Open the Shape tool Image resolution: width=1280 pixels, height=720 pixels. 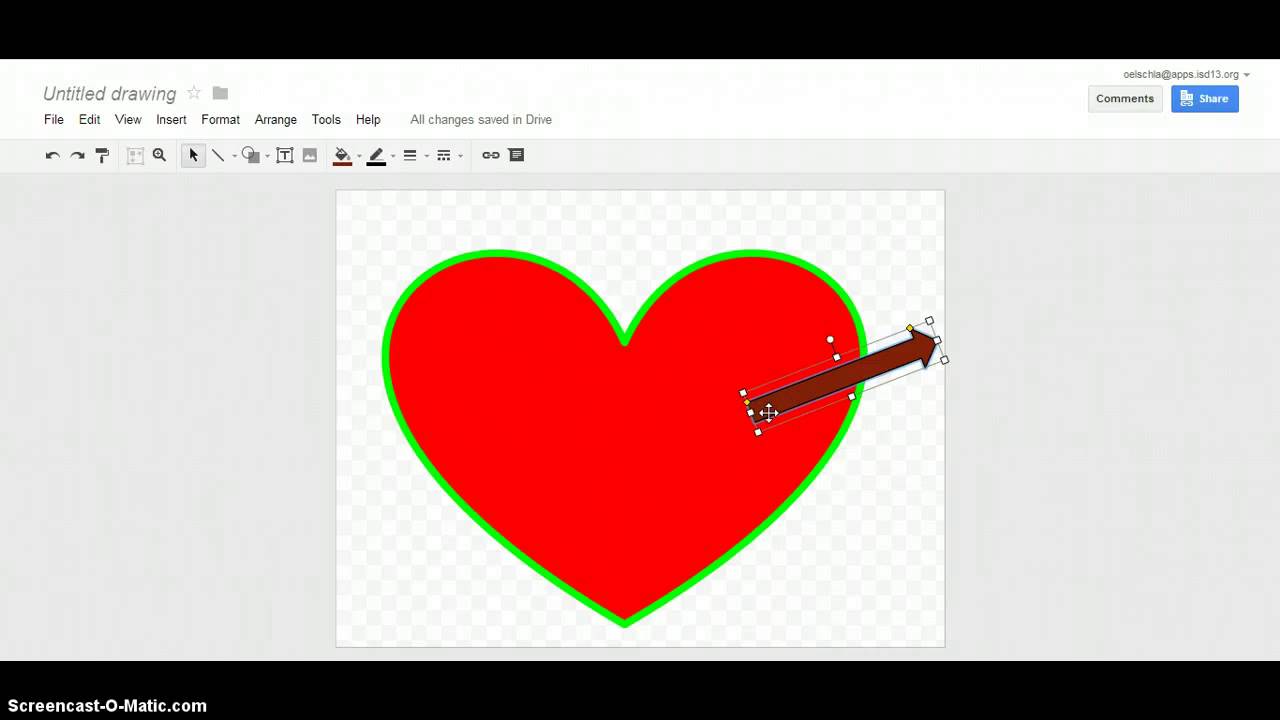[248, 155]
